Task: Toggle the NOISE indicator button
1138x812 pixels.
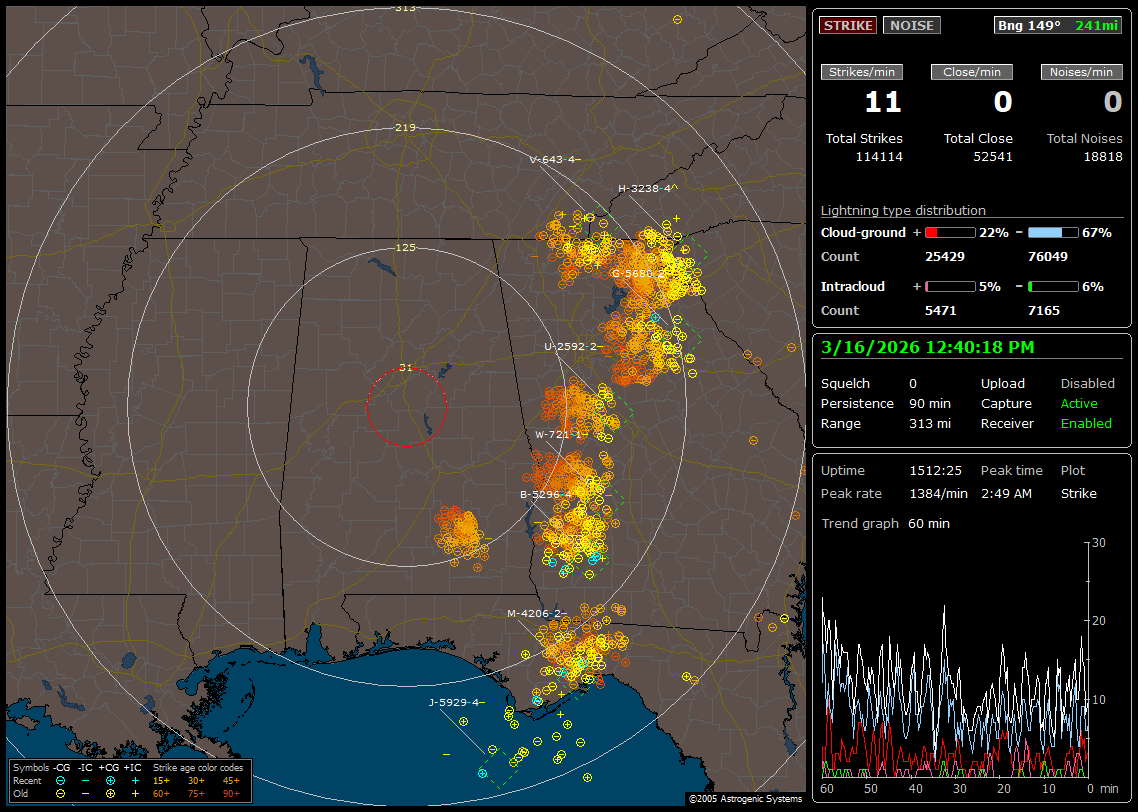Action: [x=911, y=25]
